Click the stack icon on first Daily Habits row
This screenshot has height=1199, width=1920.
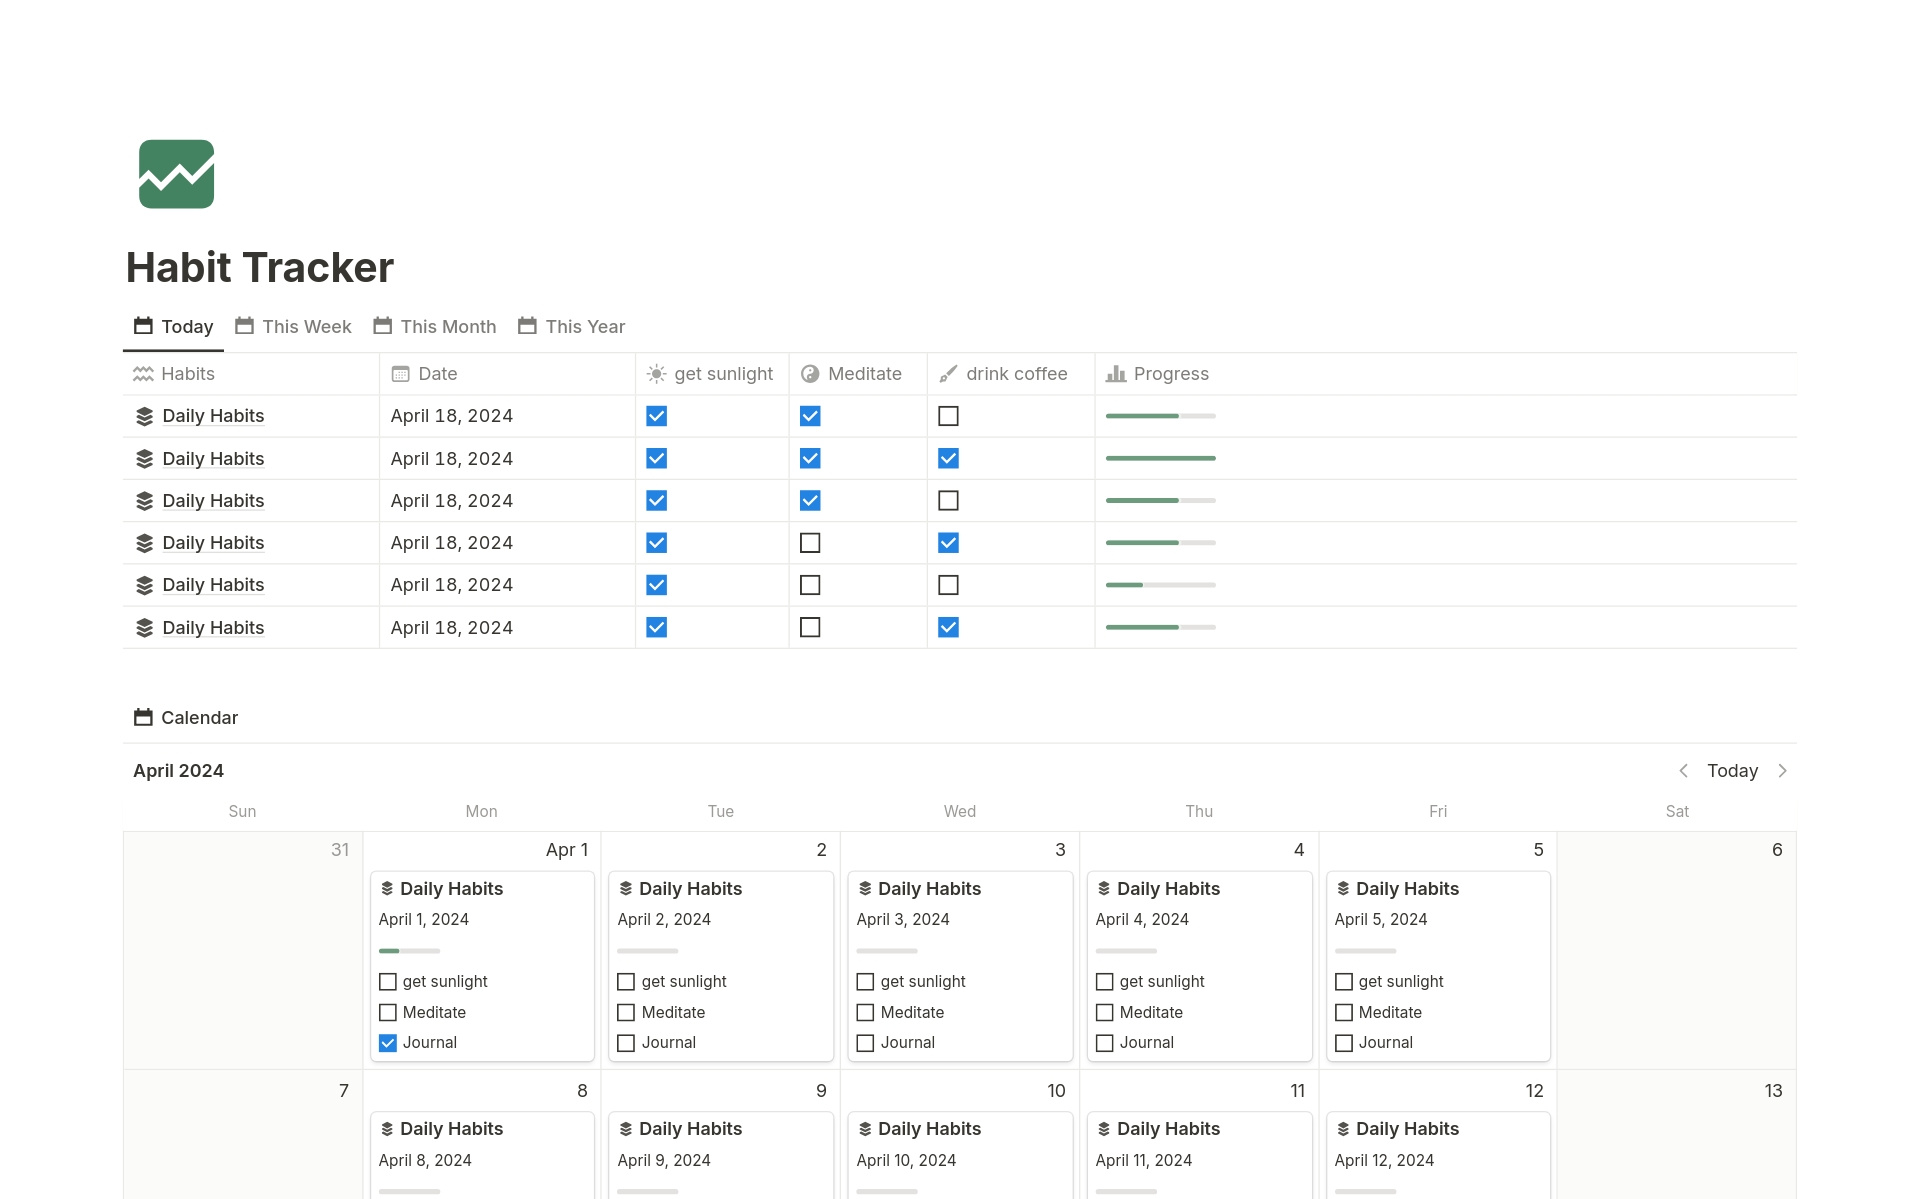click(144, 416)
